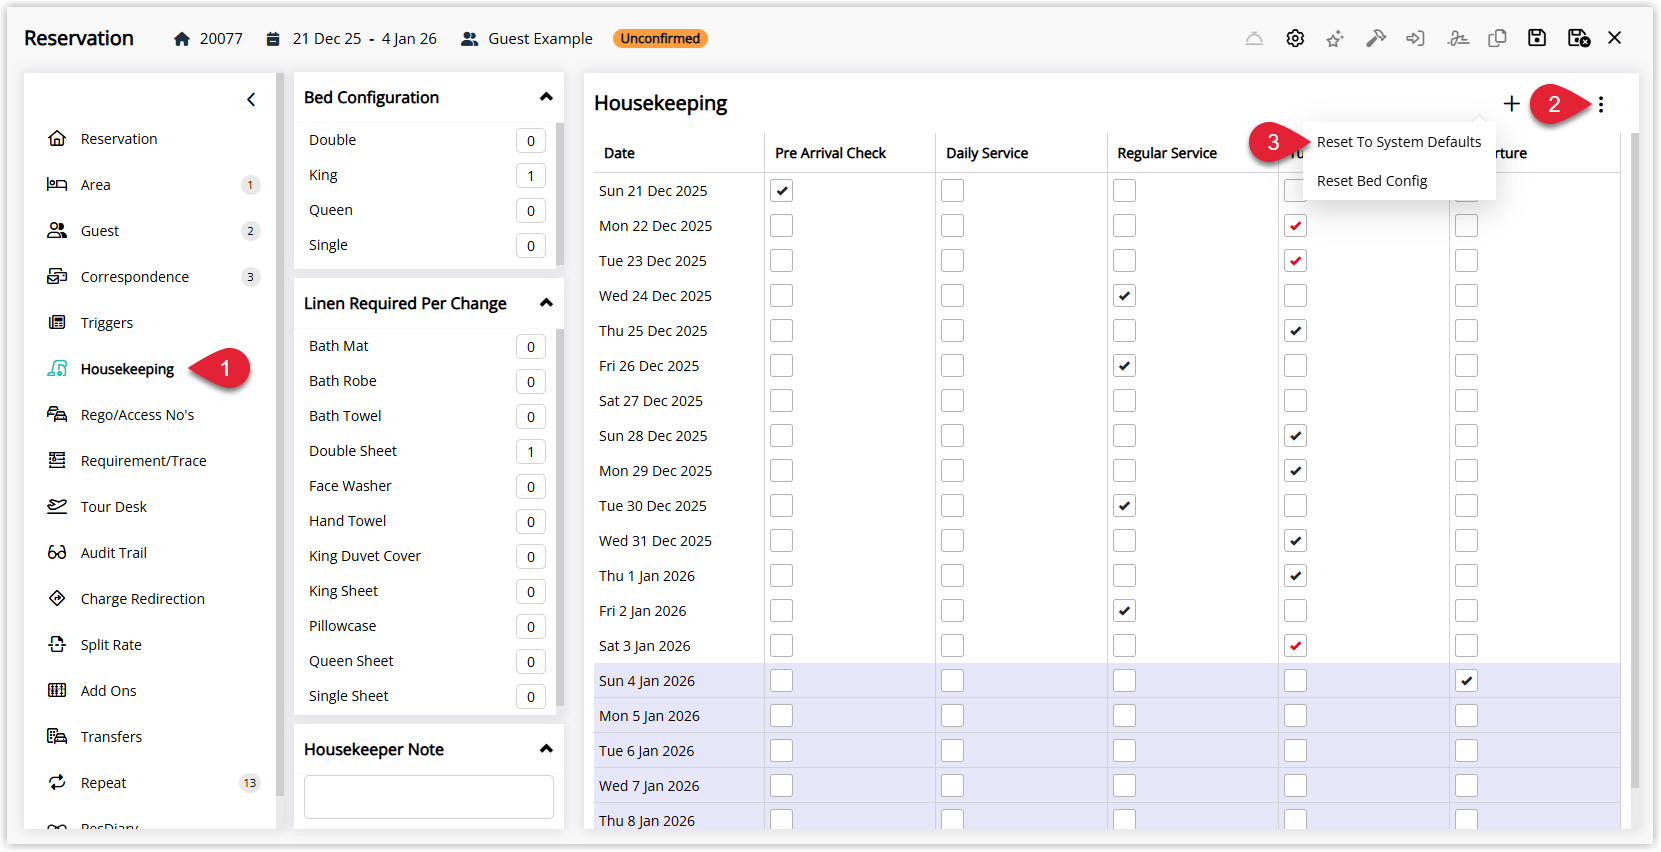Collapse the Bed Configuration panel
Image resolution: width=1661 pixels, height=852 pixels.
546,97
